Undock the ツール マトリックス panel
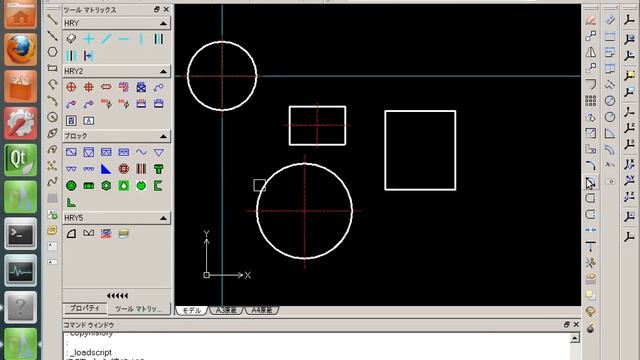This screenshot has width=640, height=360. tap(157, 9)
